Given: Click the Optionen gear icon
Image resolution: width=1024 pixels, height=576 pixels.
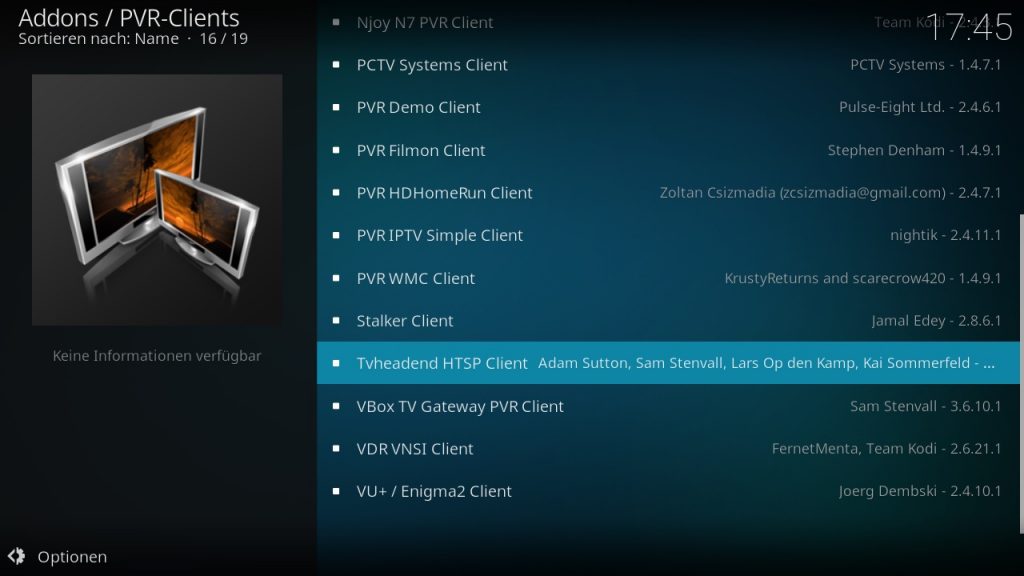Looking at the screenshot, I should pyautogui.click(x=16, y=556).
